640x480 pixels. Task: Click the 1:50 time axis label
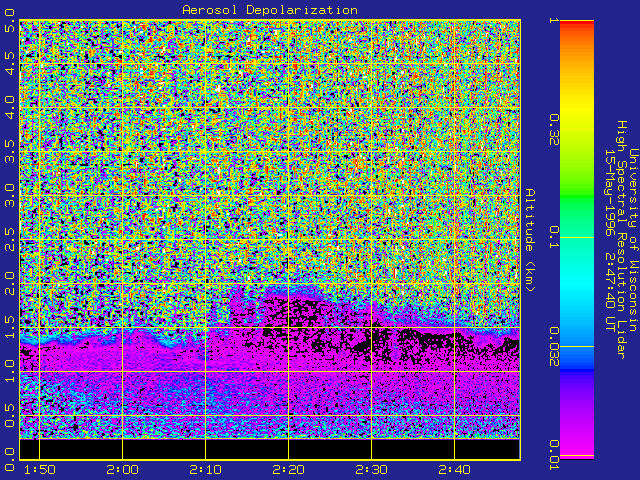40,470
